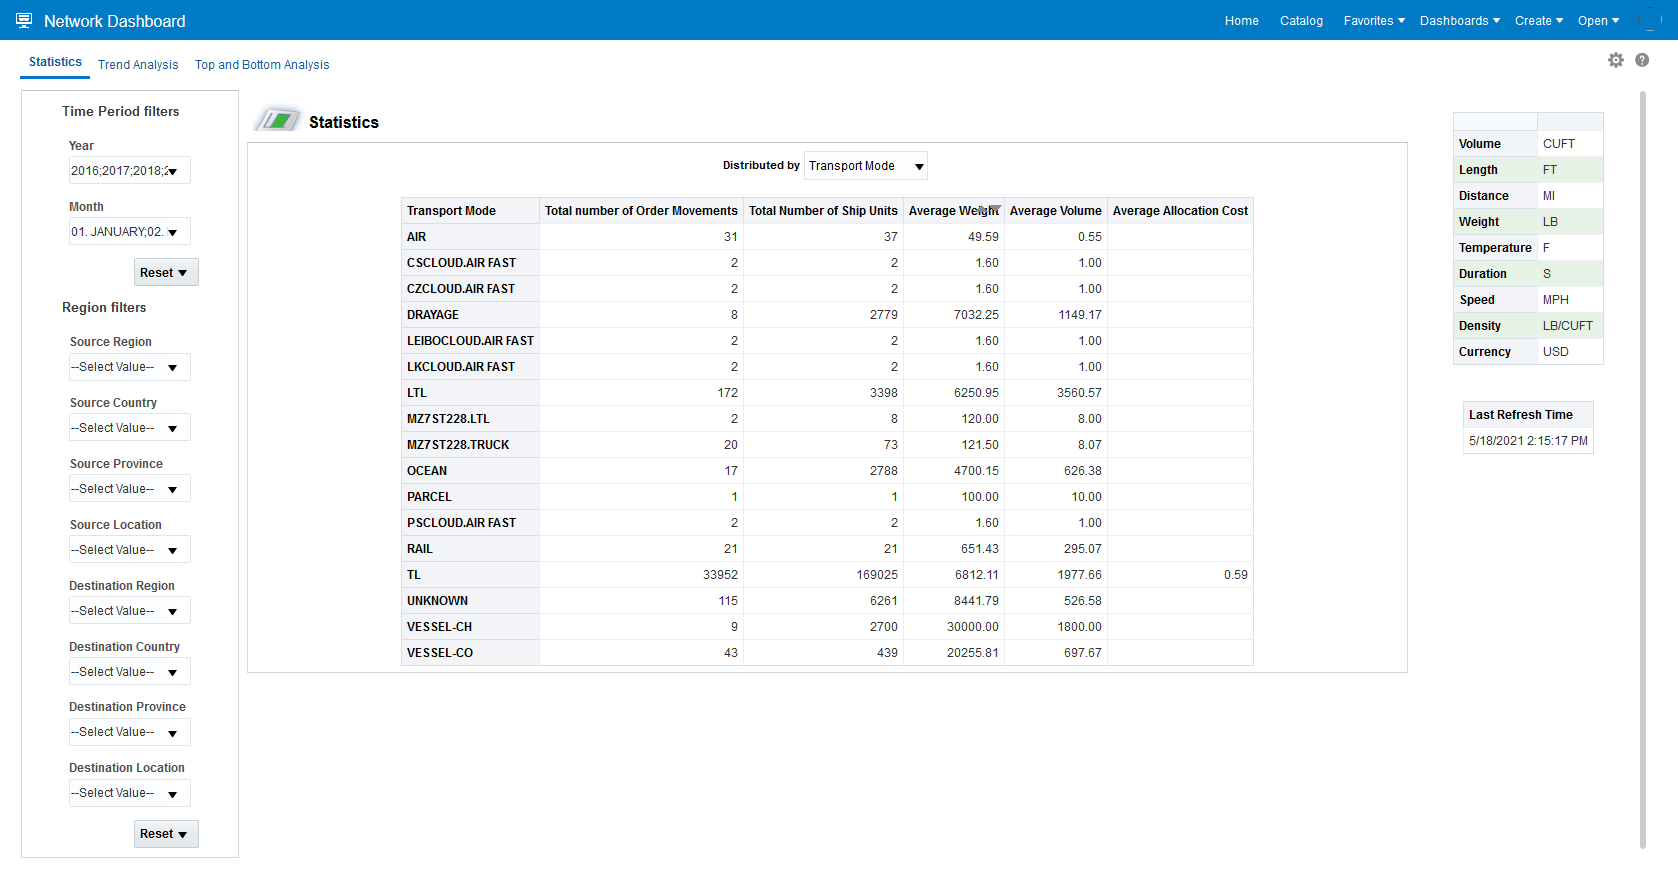Click TL allocation cost value 0.59
Image resolution: width=1678 pixels, height=883 pixels.
click(1236, 575)
